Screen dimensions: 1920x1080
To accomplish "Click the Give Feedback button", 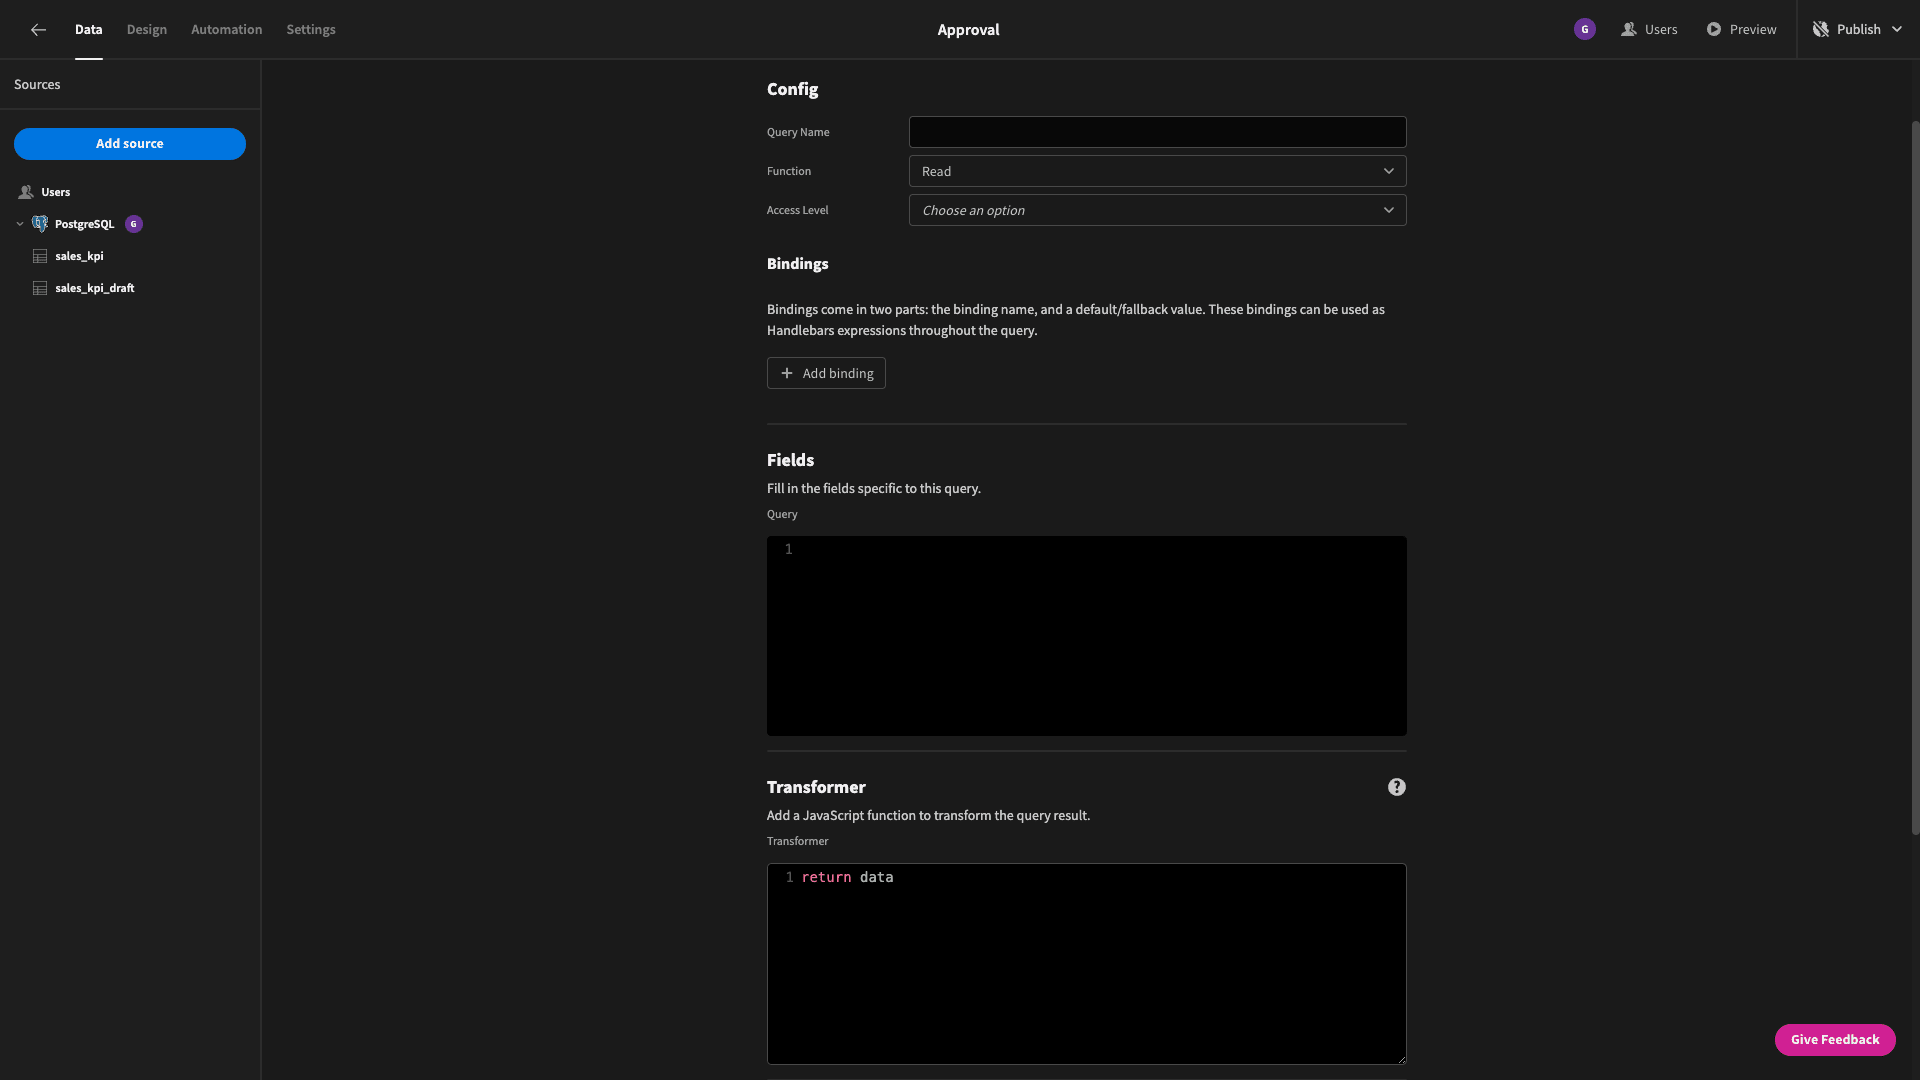I will pos(1835,1040).
